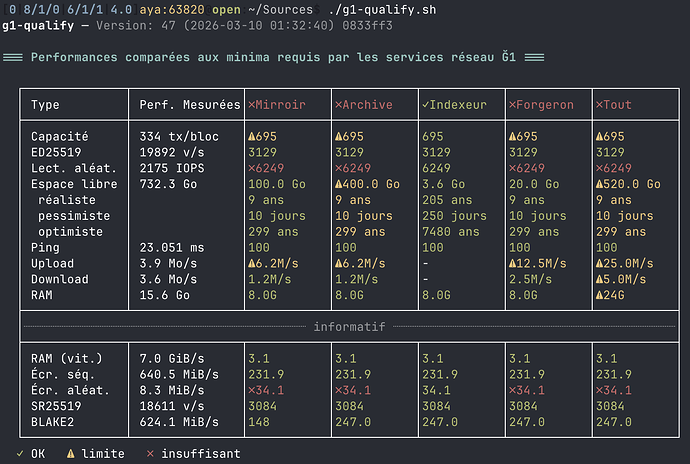Click the red insuffisant cross in legend

pos(150,453)
